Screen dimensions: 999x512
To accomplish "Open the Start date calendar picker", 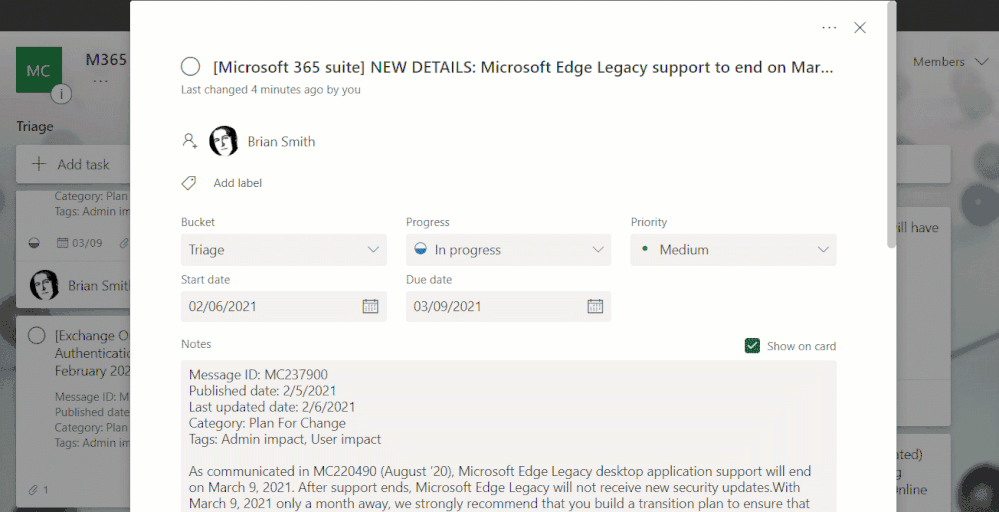I will pyautogui.click(x=370, y=306).
